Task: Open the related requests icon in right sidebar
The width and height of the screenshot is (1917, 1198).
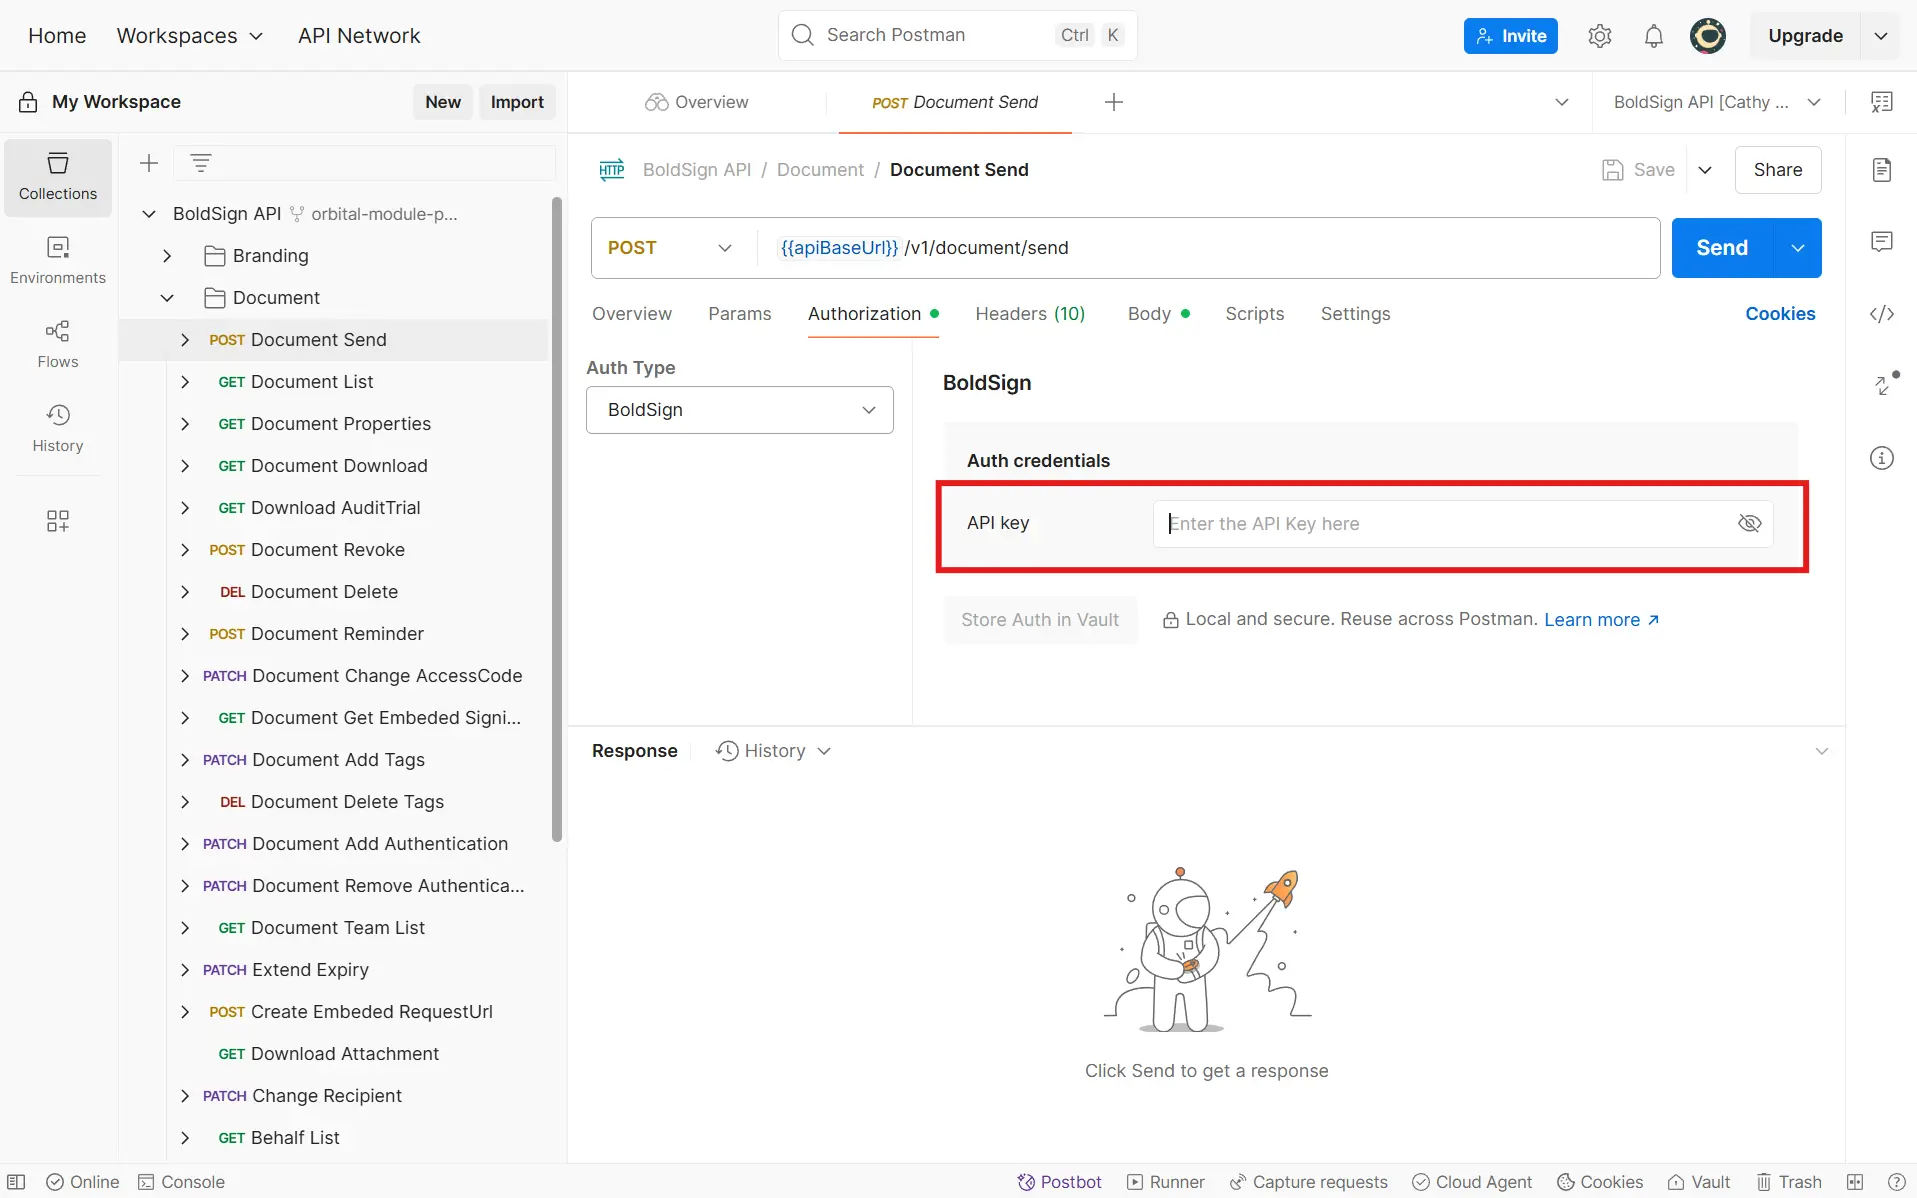Action: click(x=1884, y=385)
